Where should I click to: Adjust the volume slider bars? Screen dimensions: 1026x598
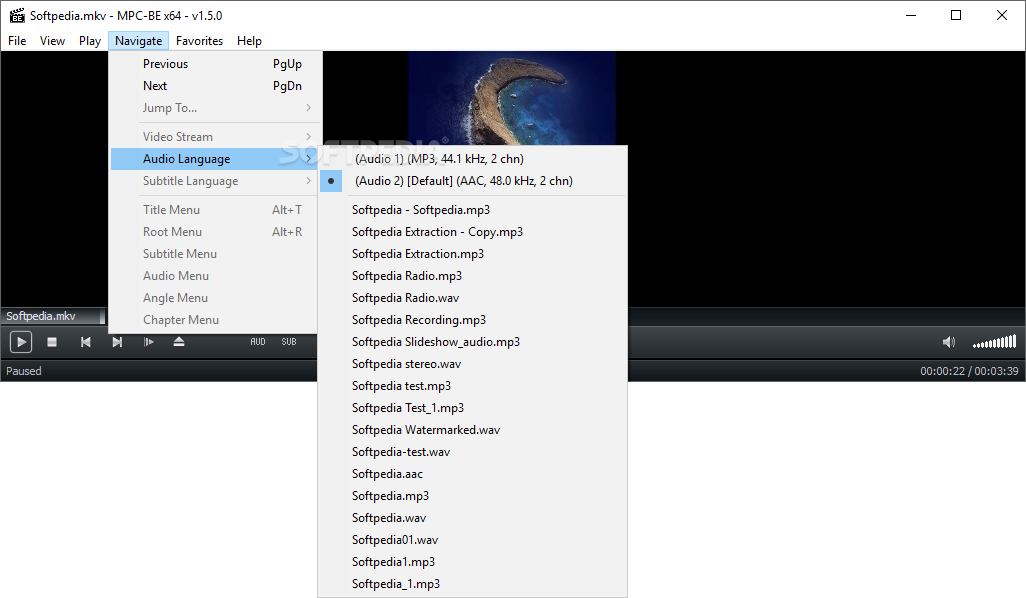point(994,342)
